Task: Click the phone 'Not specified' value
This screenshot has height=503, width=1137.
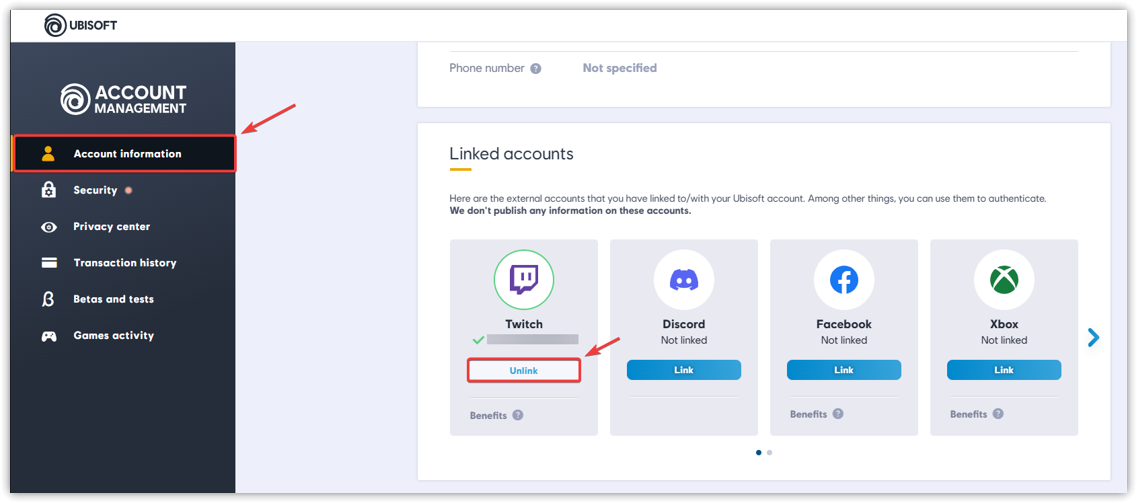Action: point(620,68)
